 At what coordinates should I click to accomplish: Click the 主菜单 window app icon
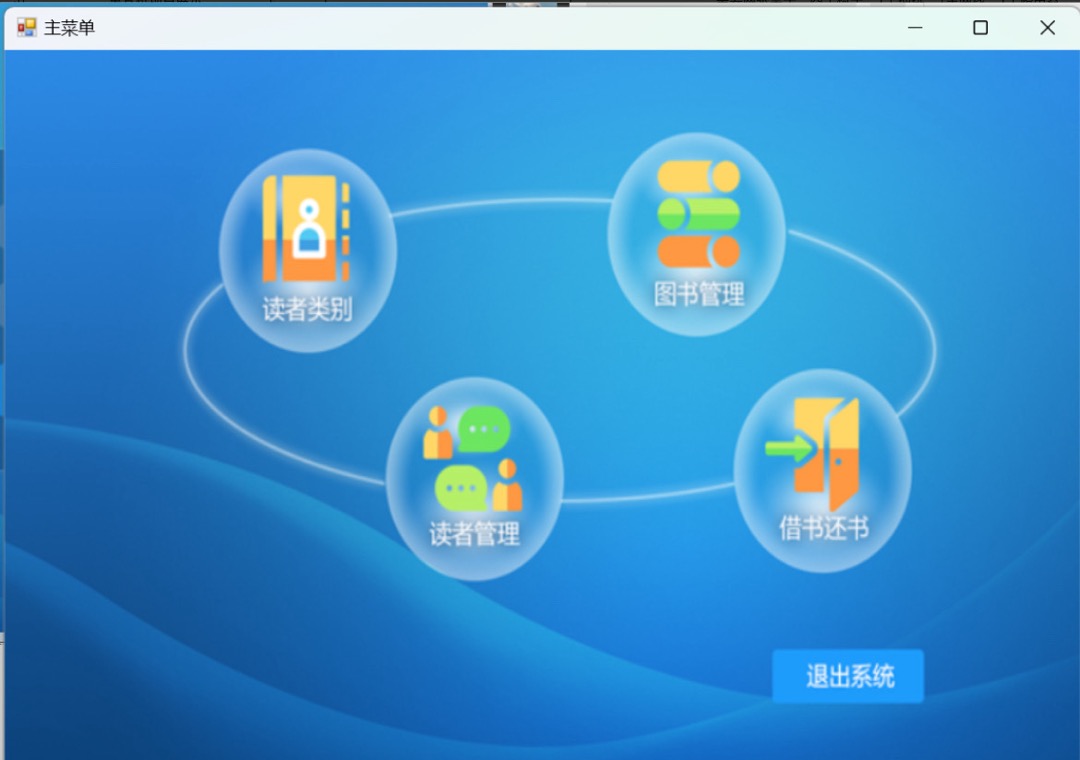(x=27, y=28)
